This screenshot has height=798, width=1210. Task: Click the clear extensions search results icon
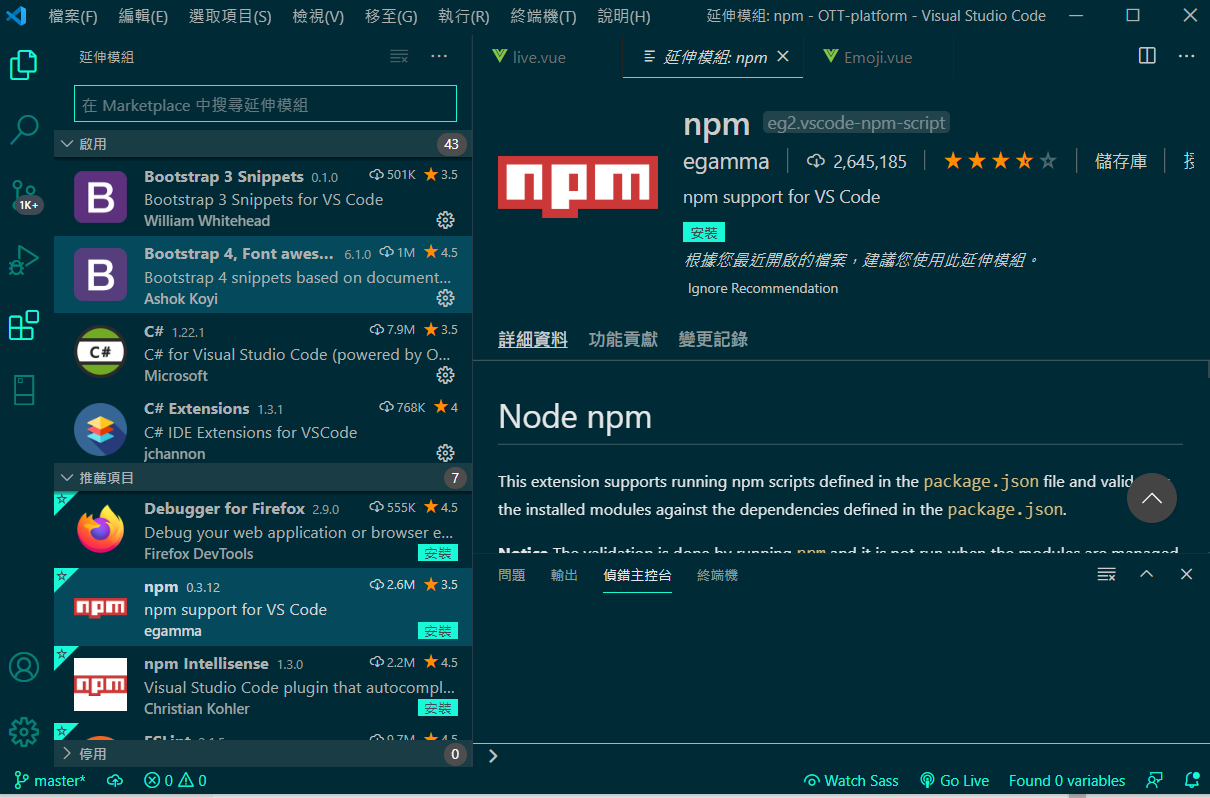tap(399, 57)
